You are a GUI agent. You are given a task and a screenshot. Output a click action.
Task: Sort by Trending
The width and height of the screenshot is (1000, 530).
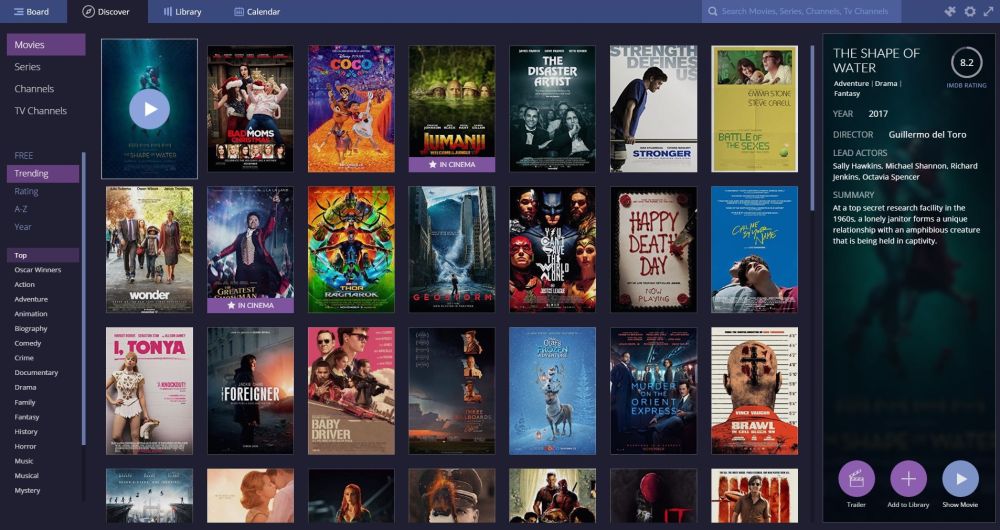tap(43, 173)
